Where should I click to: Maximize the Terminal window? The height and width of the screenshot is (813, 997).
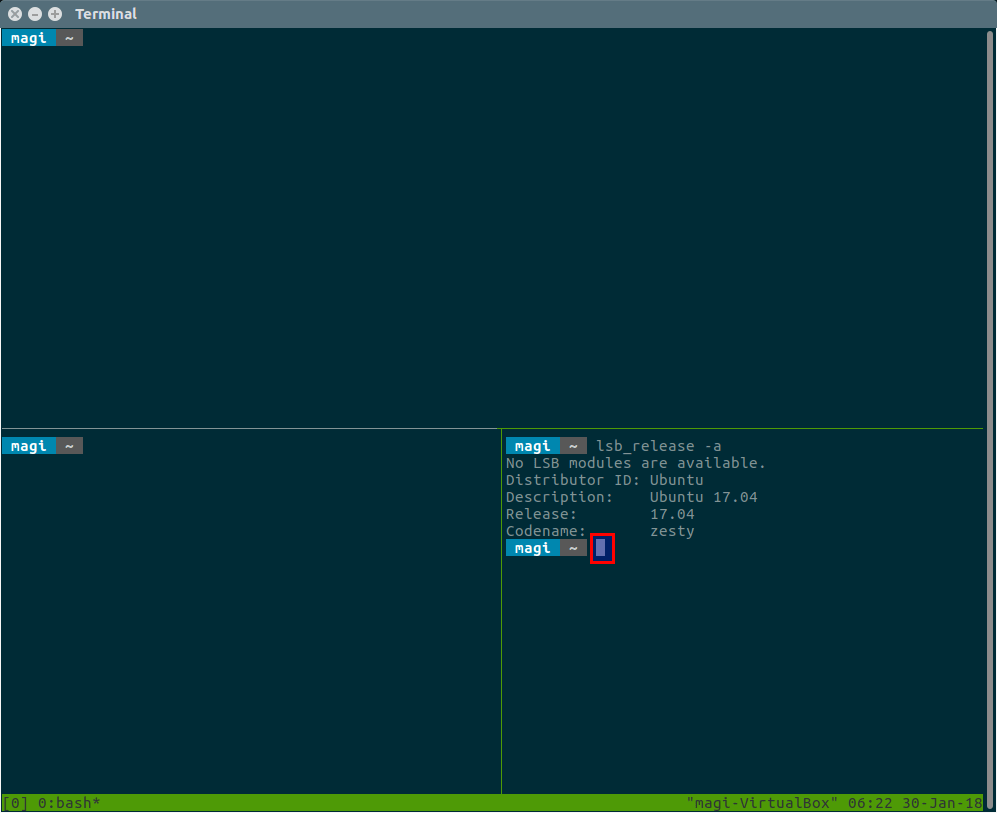pyautogui.click(x=54, y=14)
